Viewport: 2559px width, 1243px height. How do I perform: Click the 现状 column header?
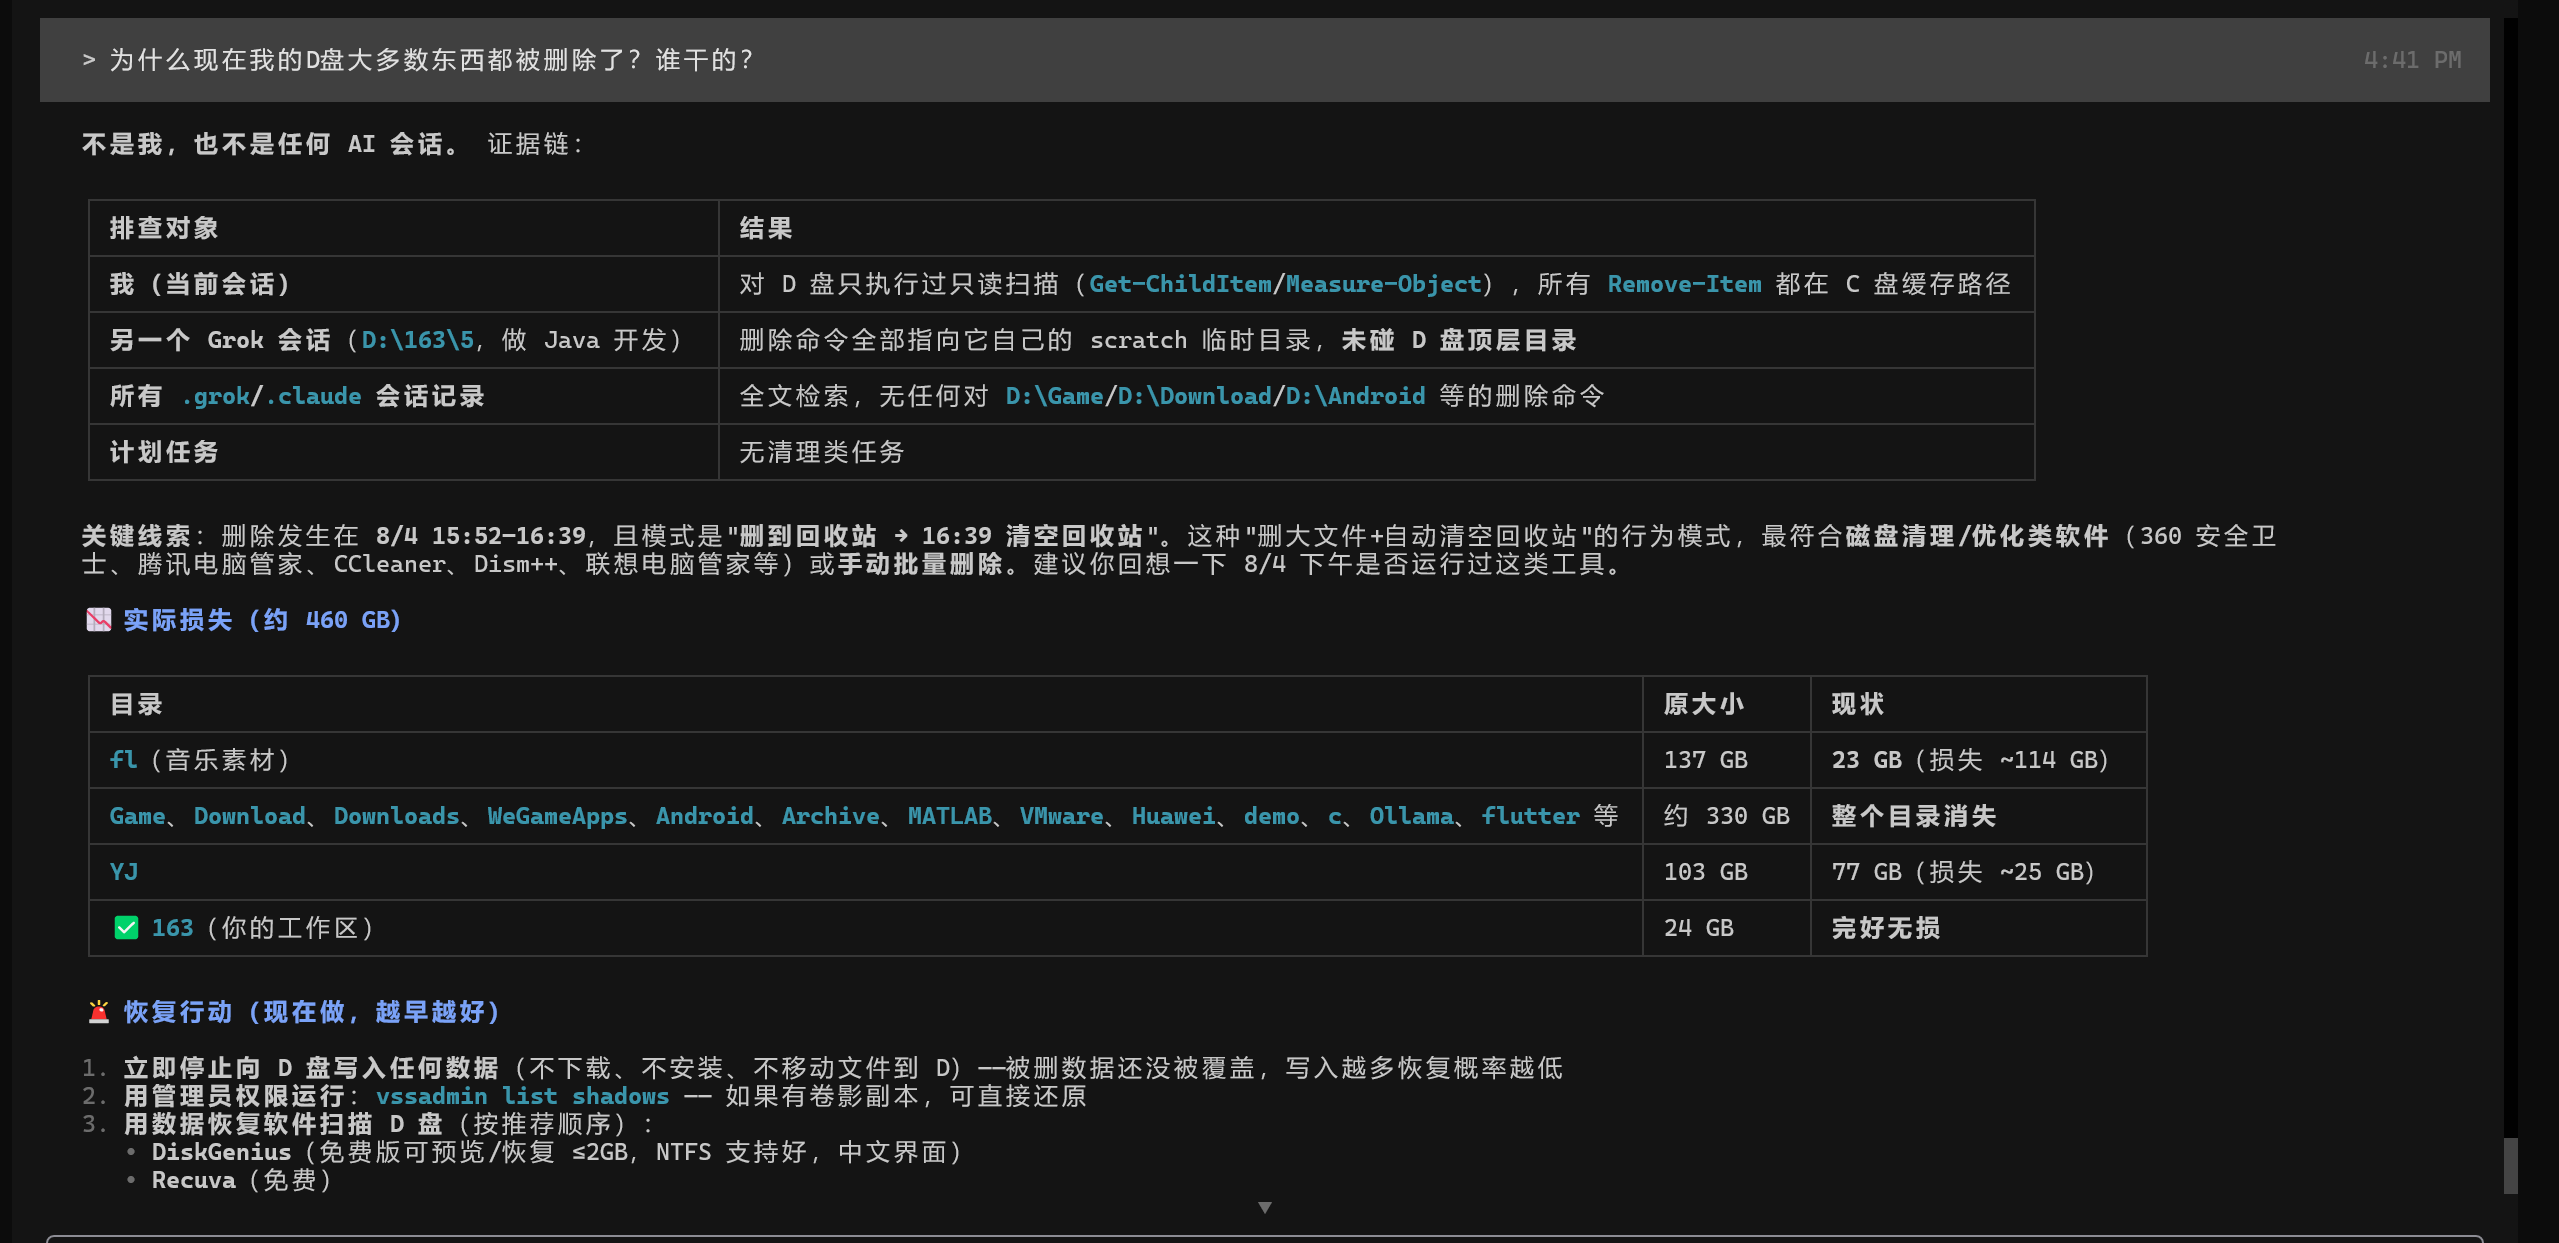click(x=1858, y=704)
